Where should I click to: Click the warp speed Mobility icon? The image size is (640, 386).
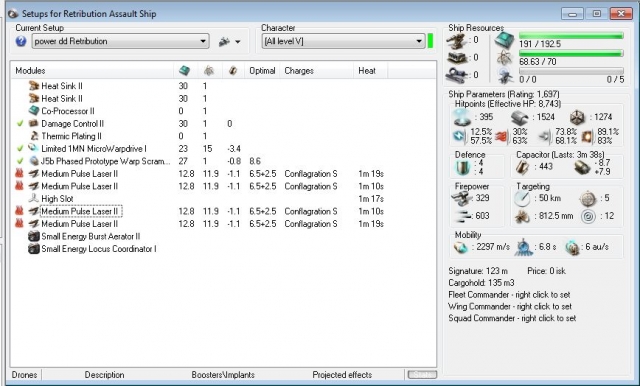tap(572, 247)
